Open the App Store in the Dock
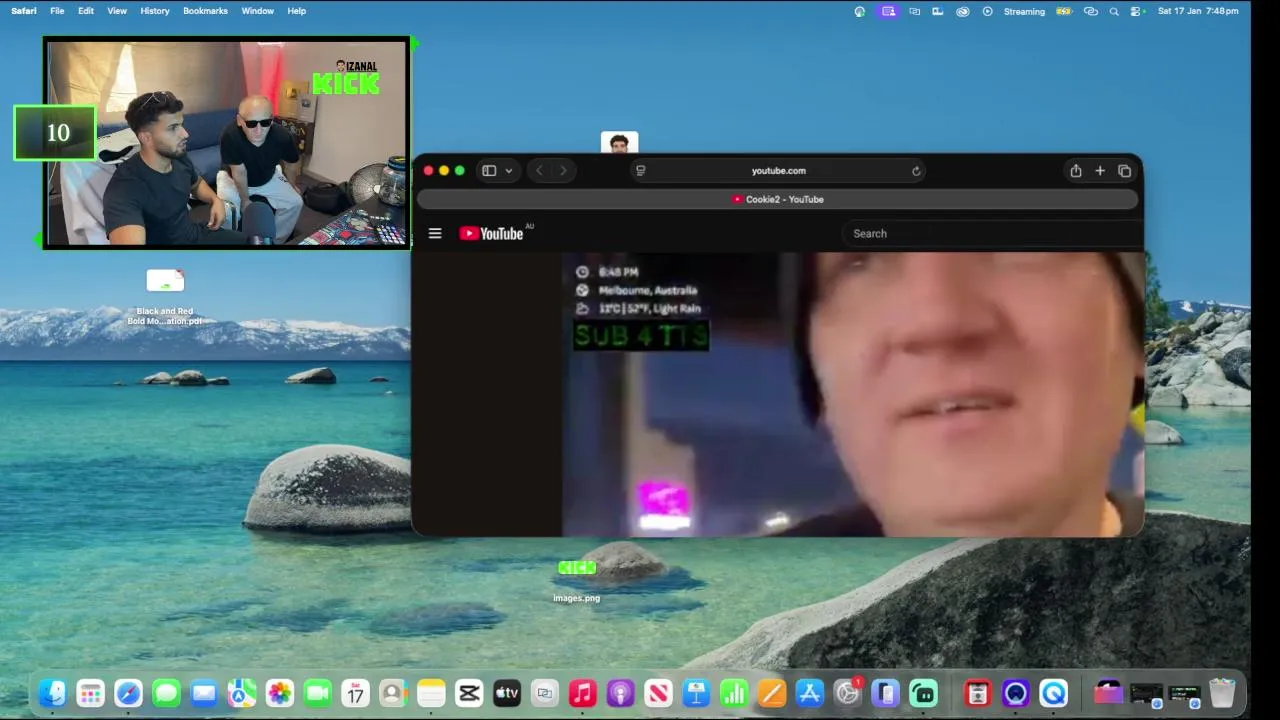Viewport: 1280px width, 720px height. (810, 693)
